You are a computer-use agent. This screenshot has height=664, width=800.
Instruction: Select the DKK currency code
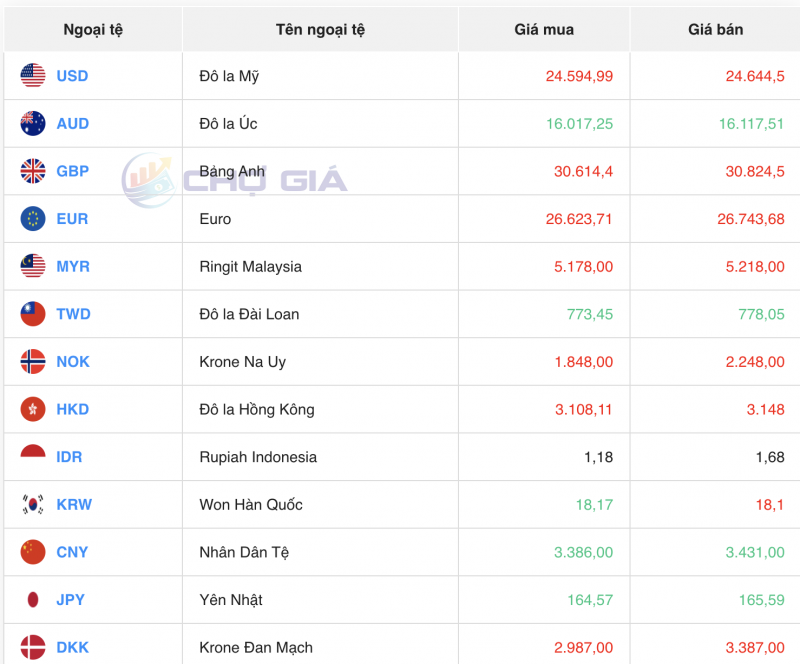pyautogui.click(x=71, y=646)
